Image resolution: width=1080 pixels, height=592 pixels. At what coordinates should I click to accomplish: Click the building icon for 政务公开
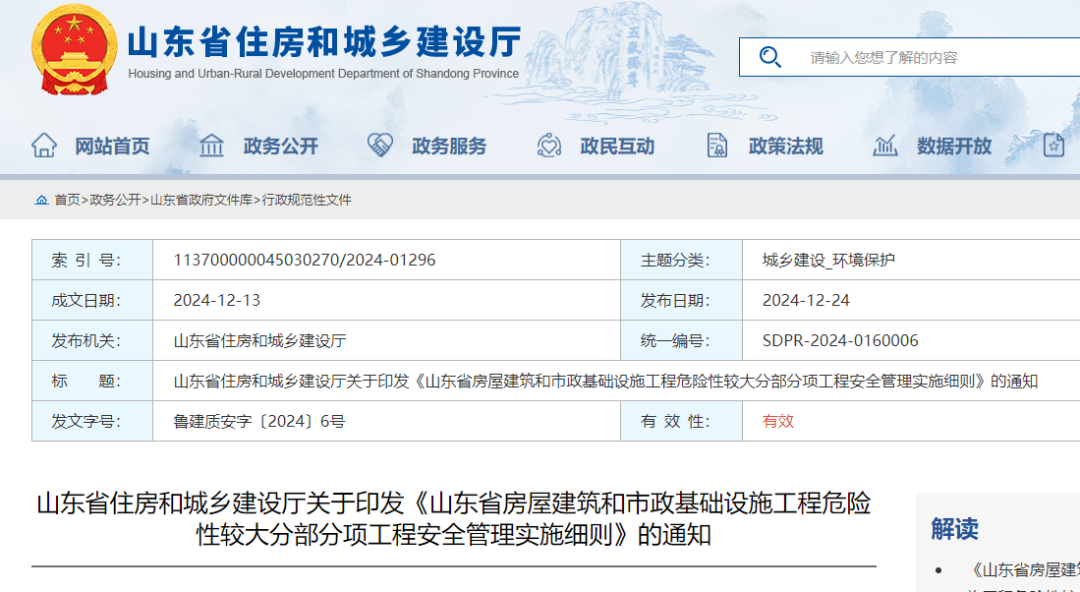[211, 145]
